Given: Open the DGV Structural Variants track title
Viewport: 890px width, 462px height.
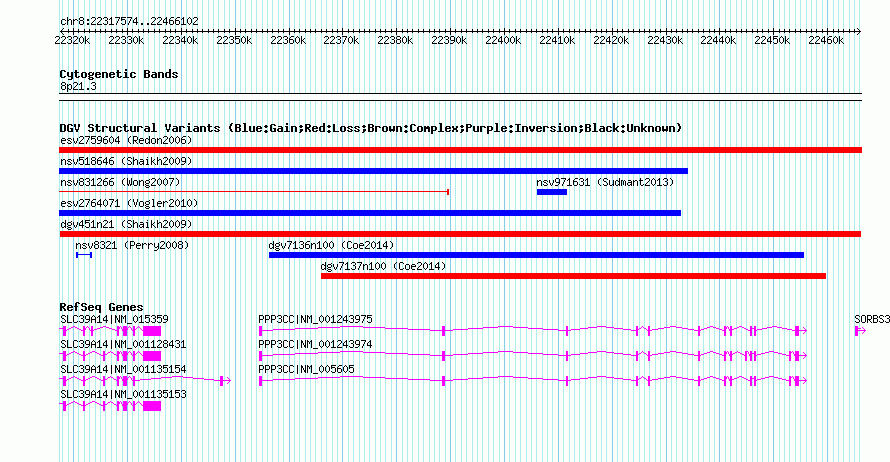Looking at the screenshot, I should pyautogui.click(x=370, y=128).
